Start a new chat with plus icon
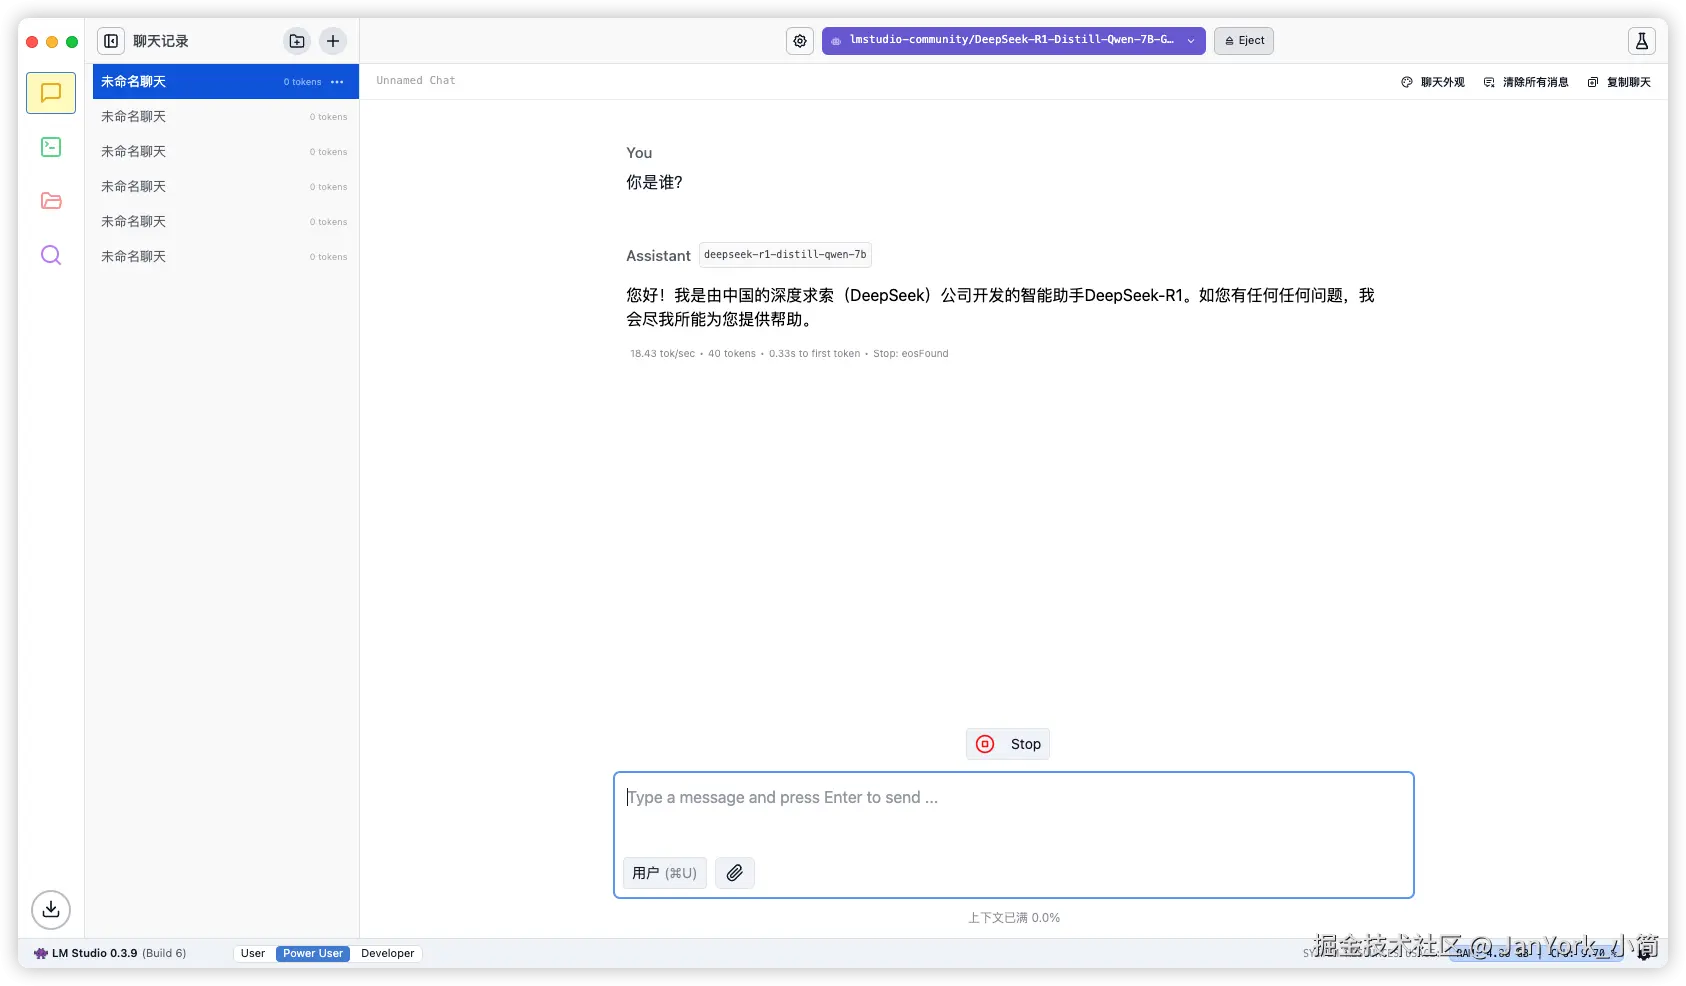The height and width of the screenshot is (986, 1686). pos(333,41)
